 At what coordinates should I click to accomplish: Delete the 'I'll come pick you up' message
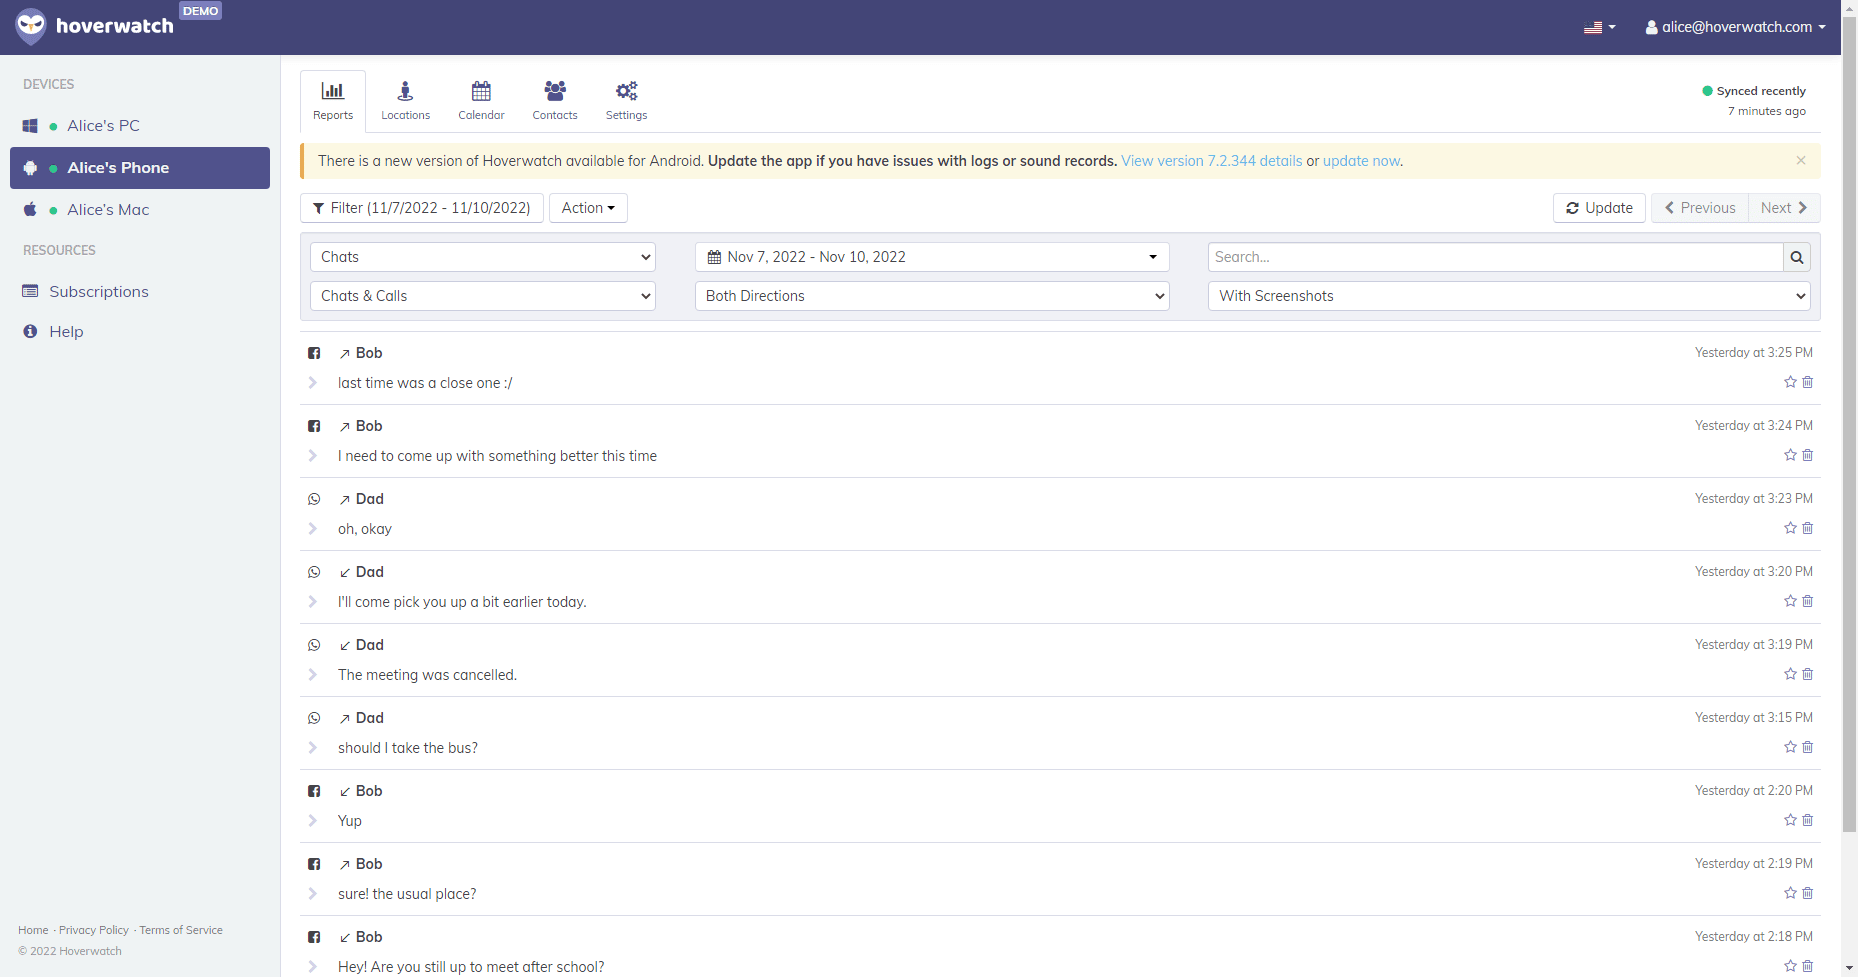pyautogui.click(x=1808, y=601)
